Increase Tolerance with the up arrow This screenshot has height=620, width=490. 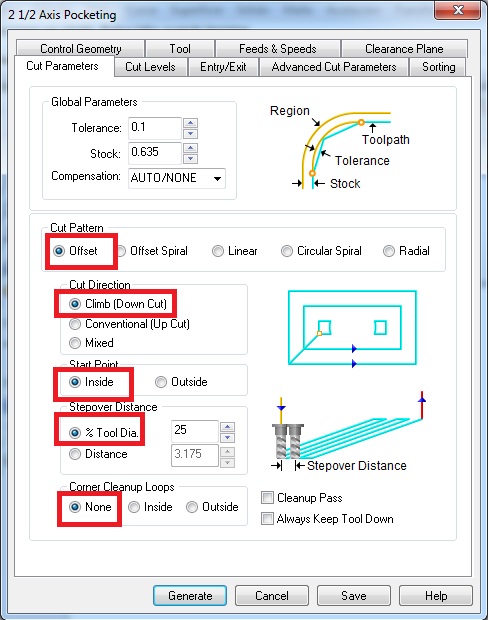click(191, 123)
